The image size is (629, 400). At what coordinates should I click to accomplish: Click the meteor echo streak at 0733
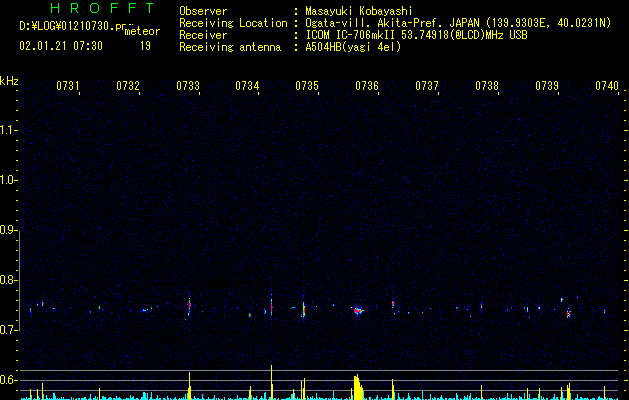point(189,307)
